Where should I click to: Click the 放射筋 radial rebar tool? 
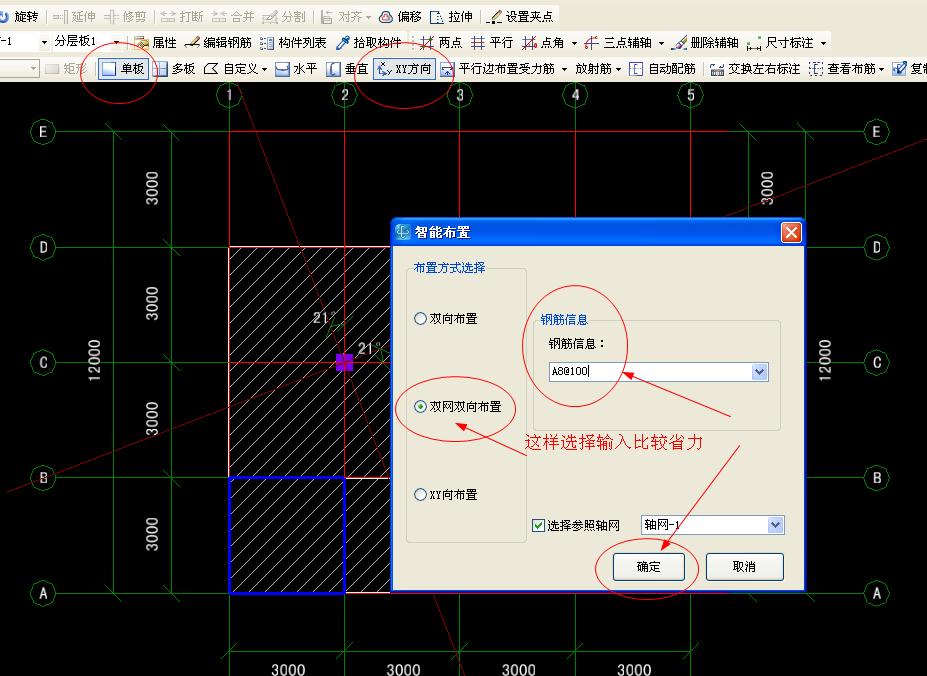pos(593,69)
